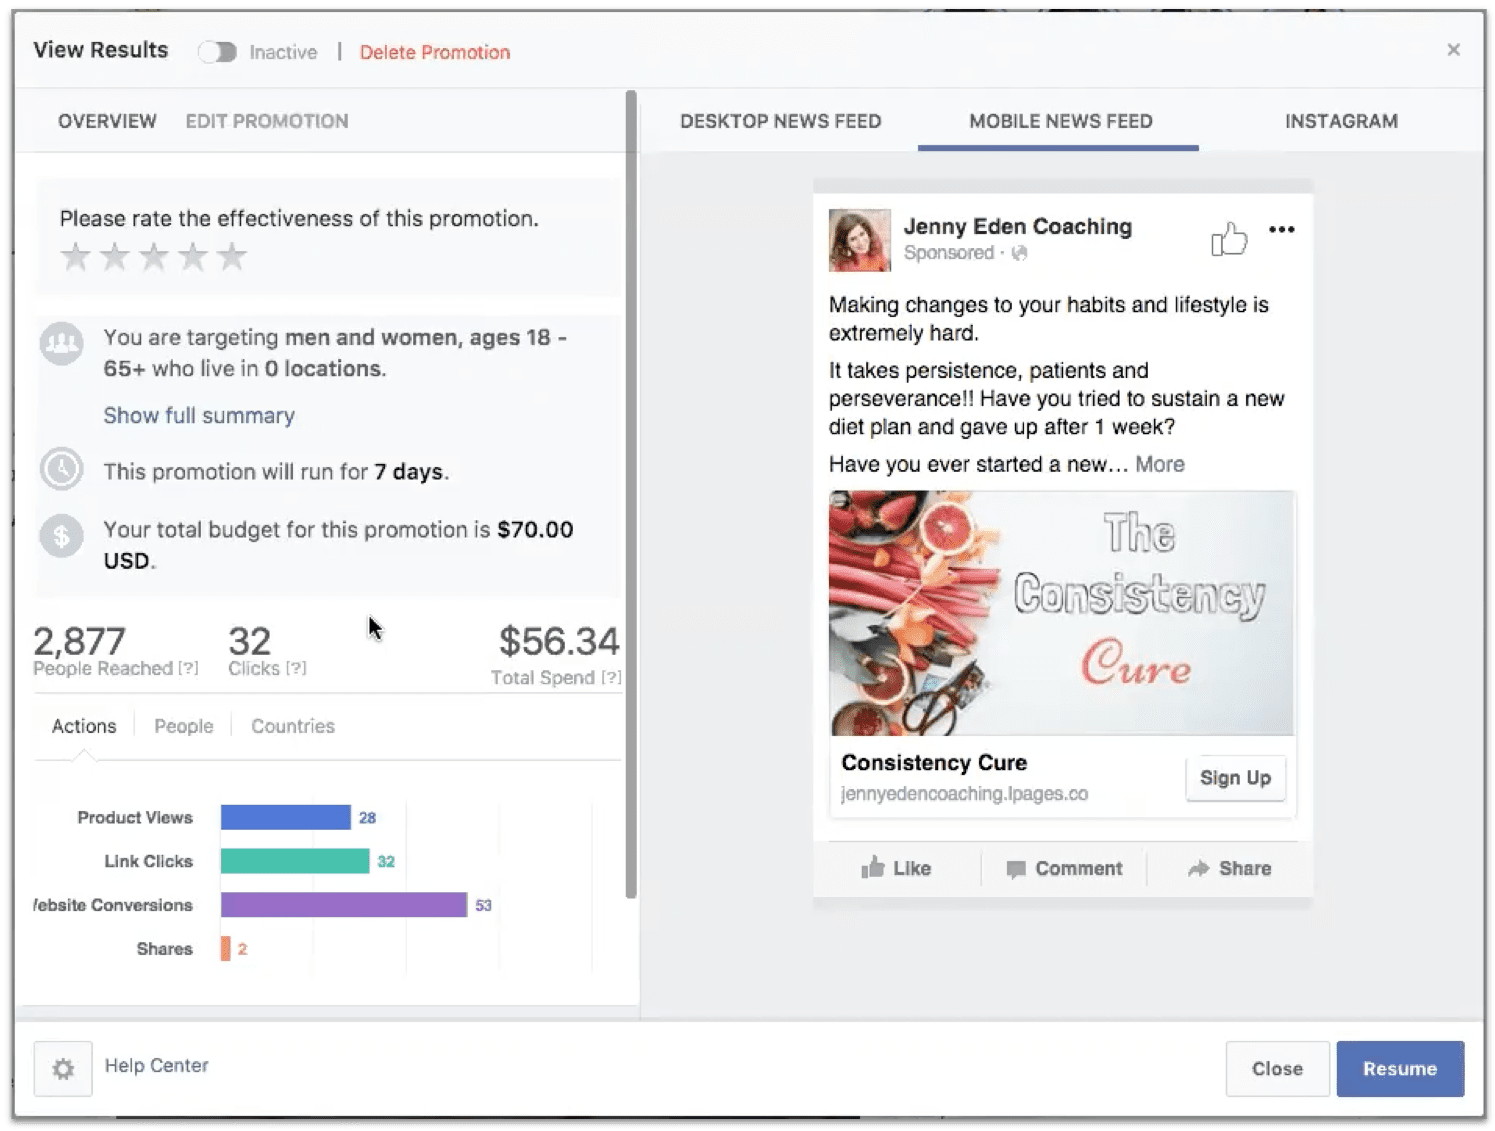1495x1131 pixels.
Task: Click the dollar budget icon
Action: coord(61,536)
